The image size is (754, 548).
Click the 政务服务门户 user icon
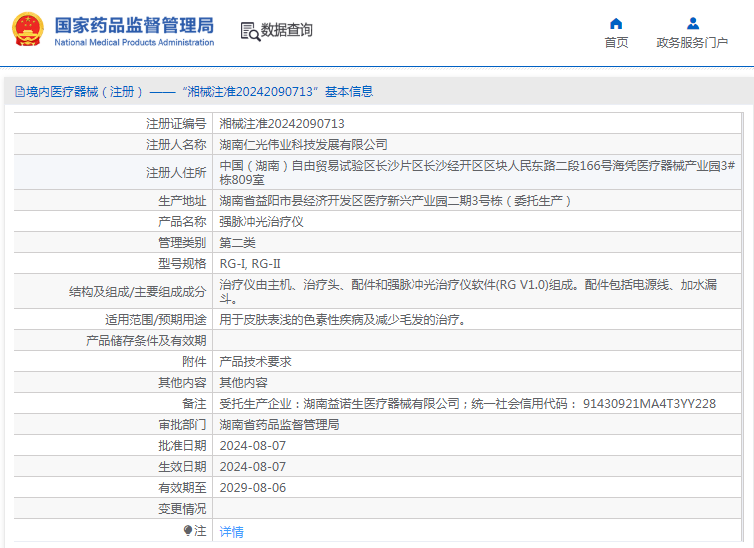tap(692, 23)
